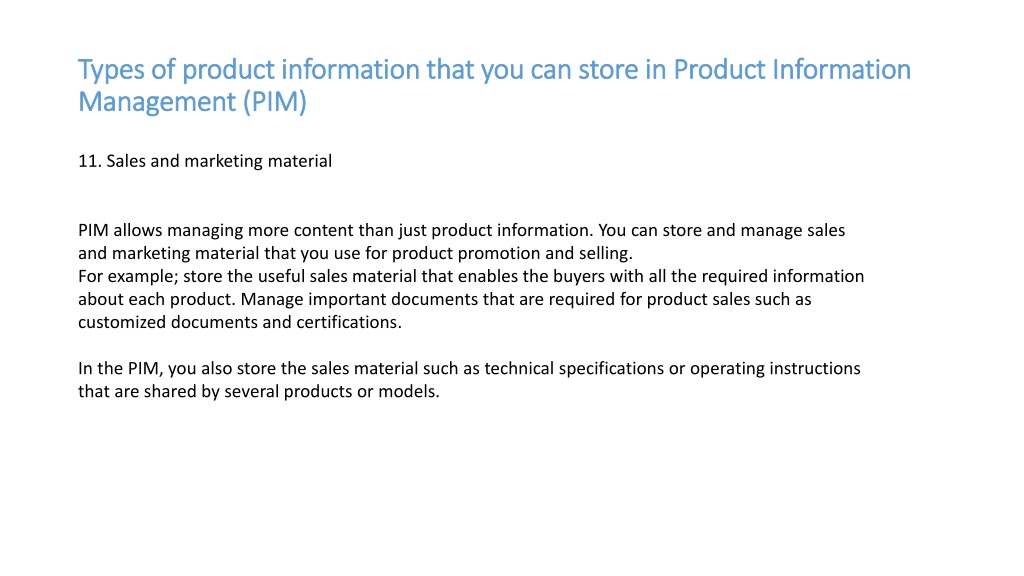Click the line 'that are shared by several'
Viewport: 1024px width, 576px height.
click(259, 391)
